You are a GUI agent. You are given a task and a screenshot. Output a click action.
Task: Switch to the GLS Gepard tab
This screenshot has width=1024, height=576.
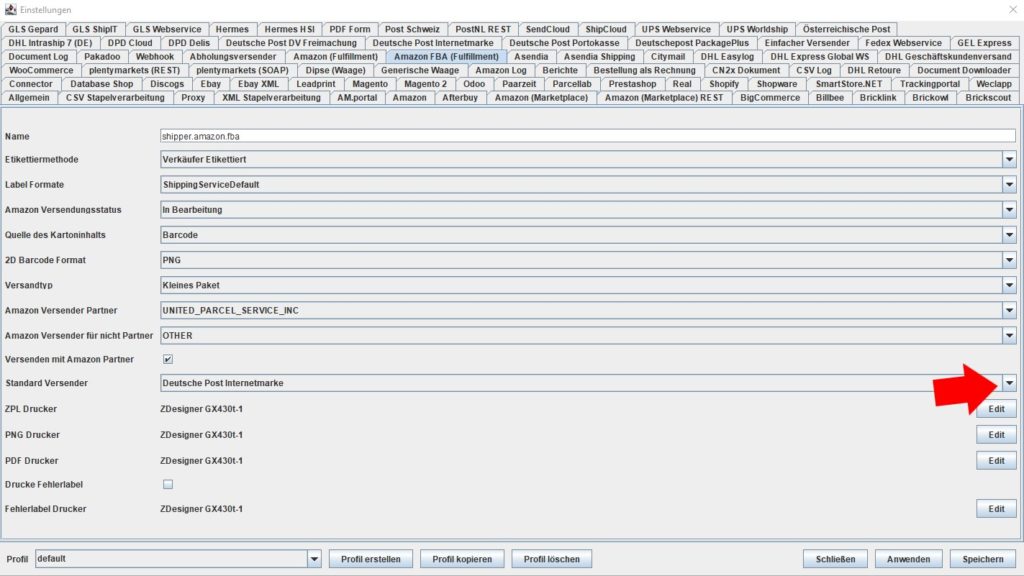(33, 29)
